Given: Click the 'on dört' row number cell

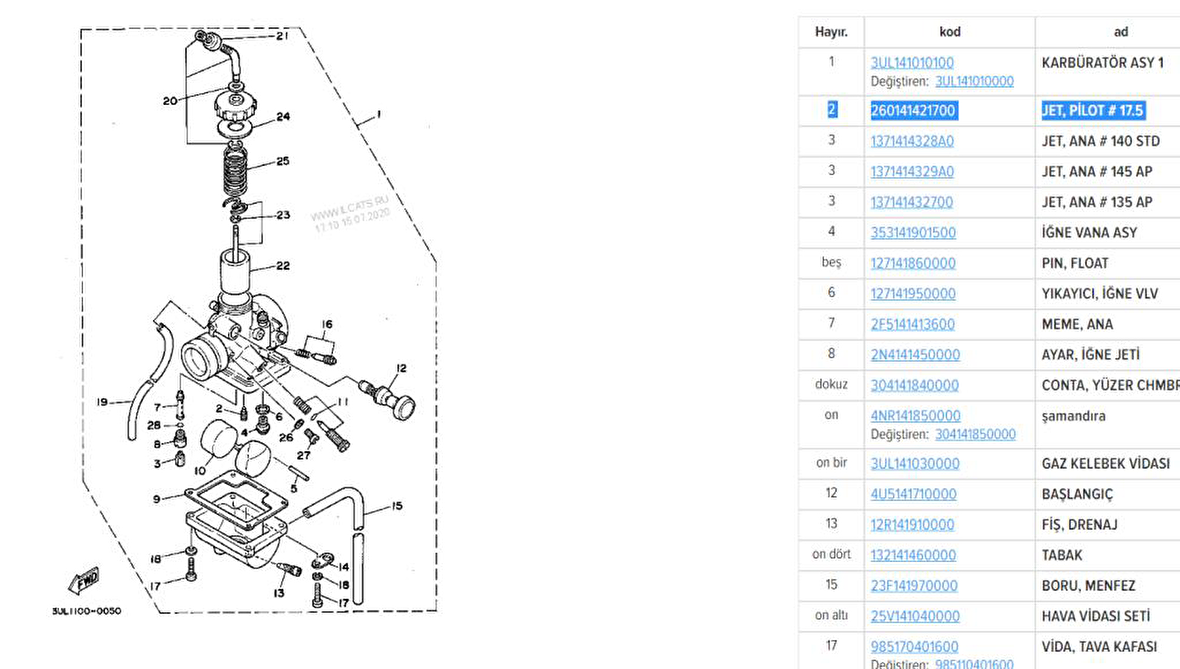Looking at the screenshot, I should coord(831,555).
